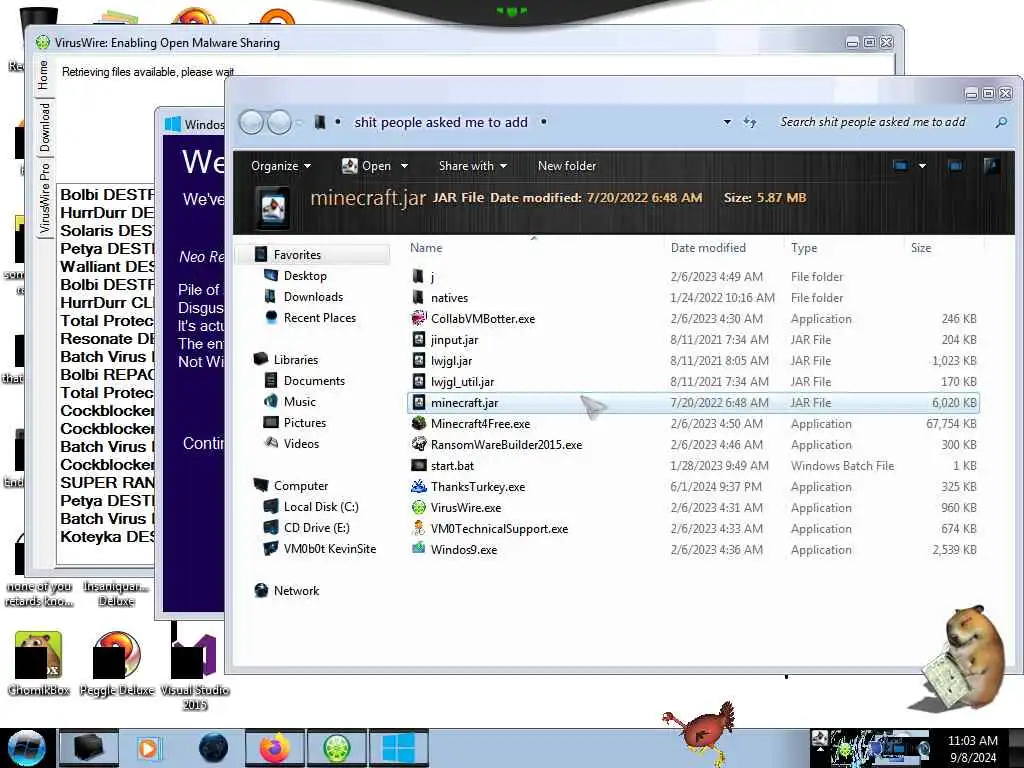Screen dimensions: 1024x768
Task: Open Recent Places in Favorites
Action: [x=320, y=317]
